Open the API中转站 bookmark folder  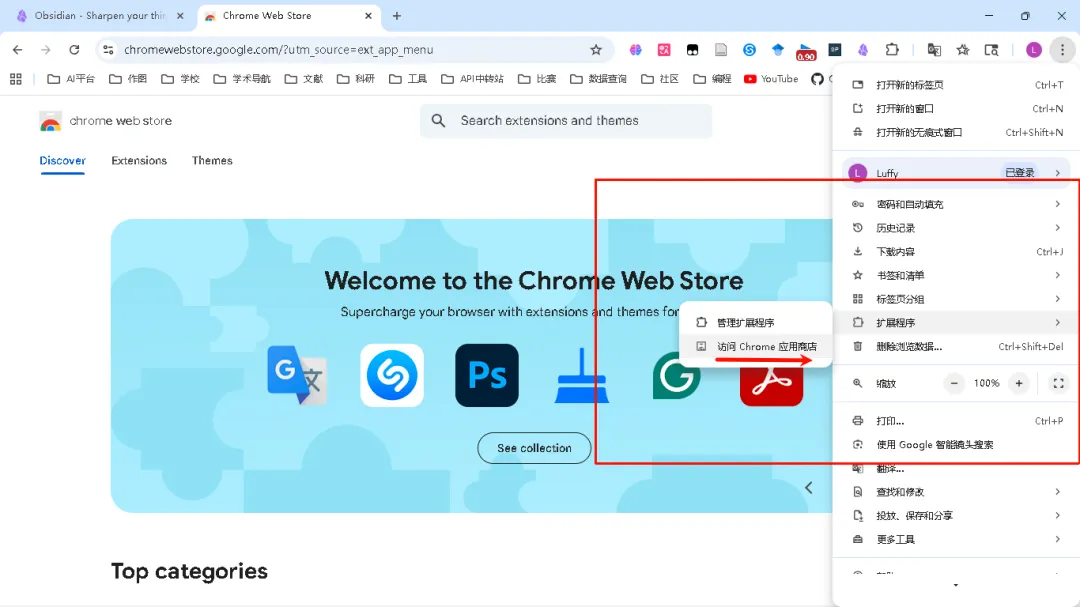coord(472,79)
